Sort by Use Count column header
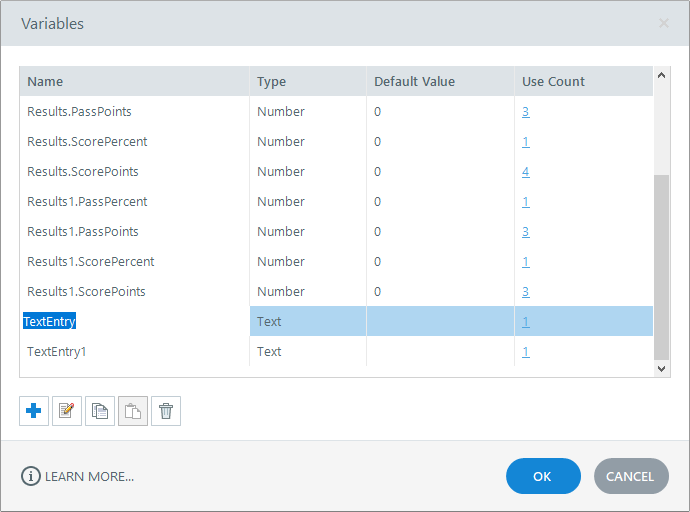Image resolution: width=690 pixels, height=512 pixels. click(x=553, y=81)
